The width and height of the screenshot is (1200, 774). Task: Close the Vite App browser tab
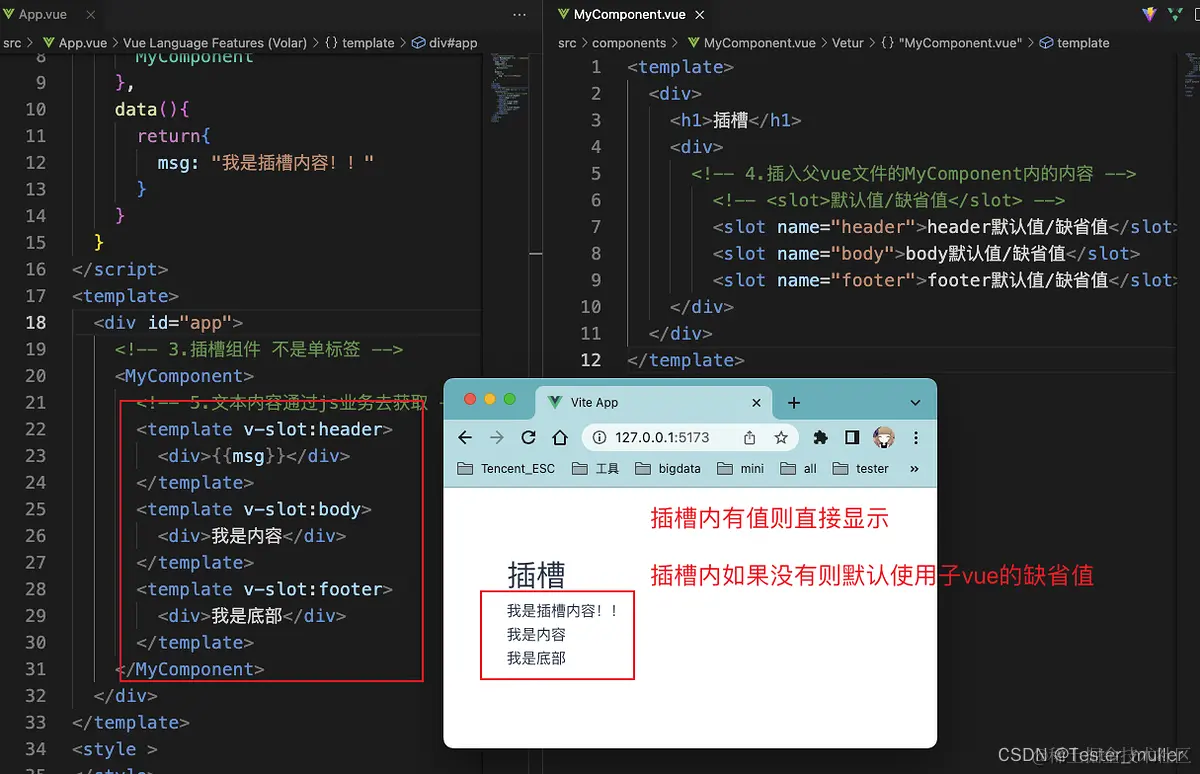[x=756, y=403]
